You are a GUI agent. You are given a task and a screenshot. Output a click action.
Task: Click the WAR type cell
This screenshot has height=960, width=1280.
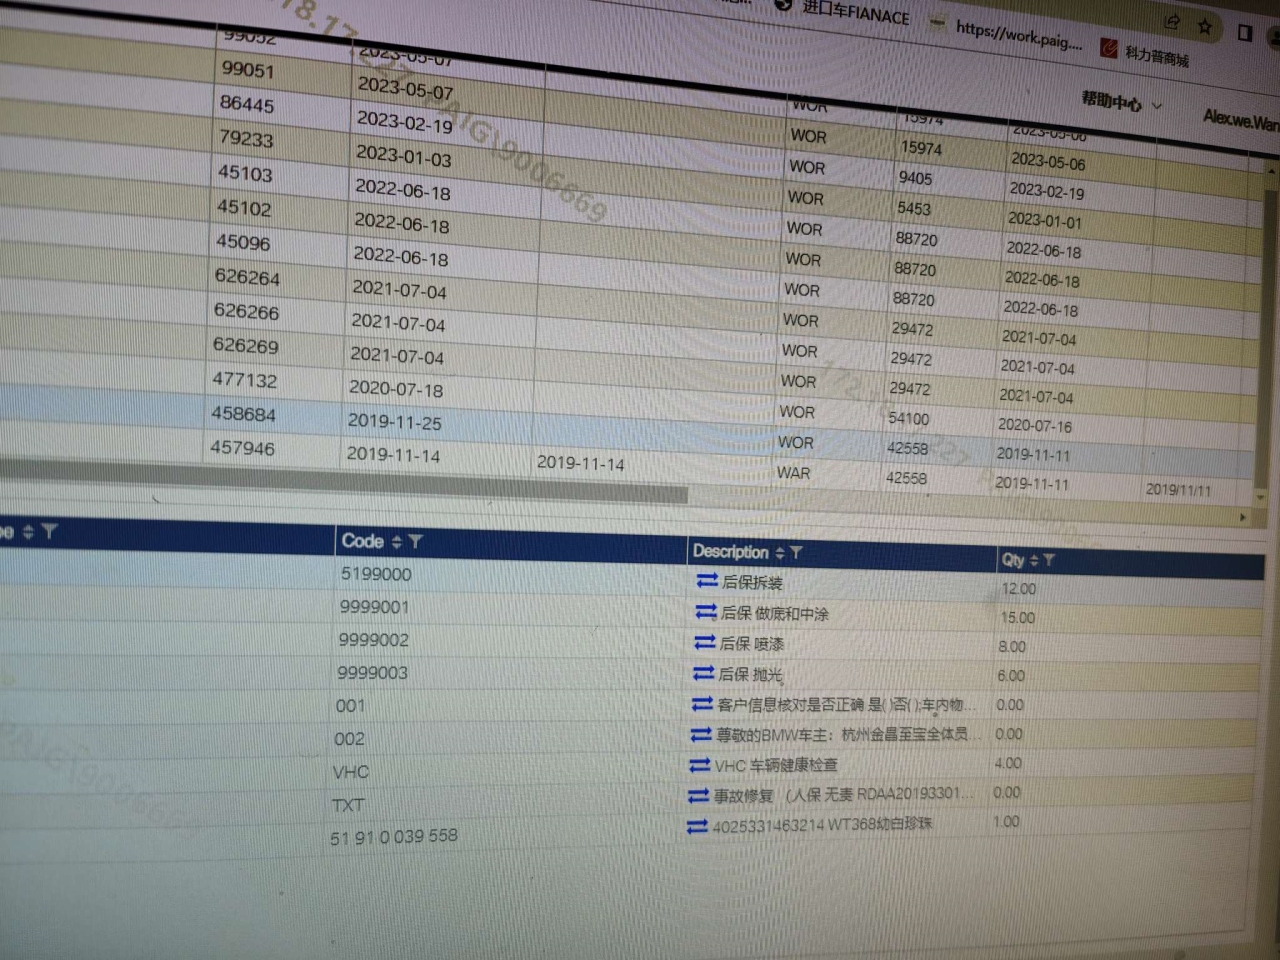(794, 472)
